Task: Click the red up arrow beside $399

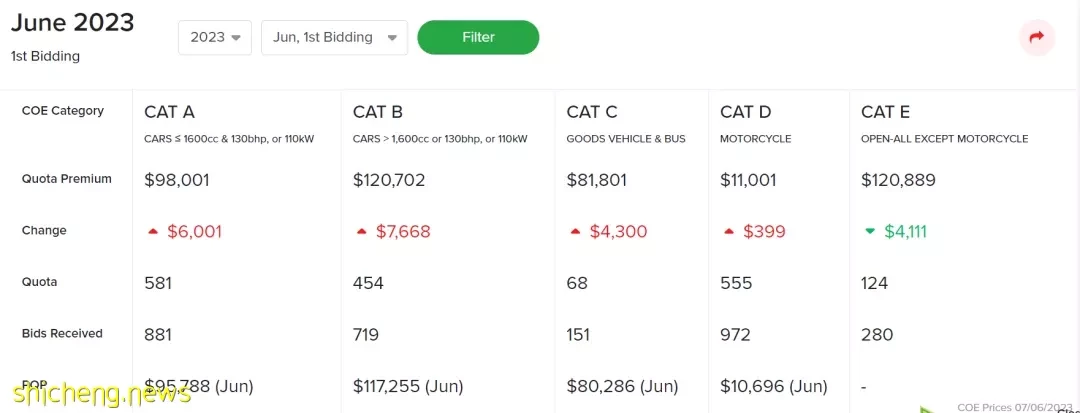Action: click(729, 232)
